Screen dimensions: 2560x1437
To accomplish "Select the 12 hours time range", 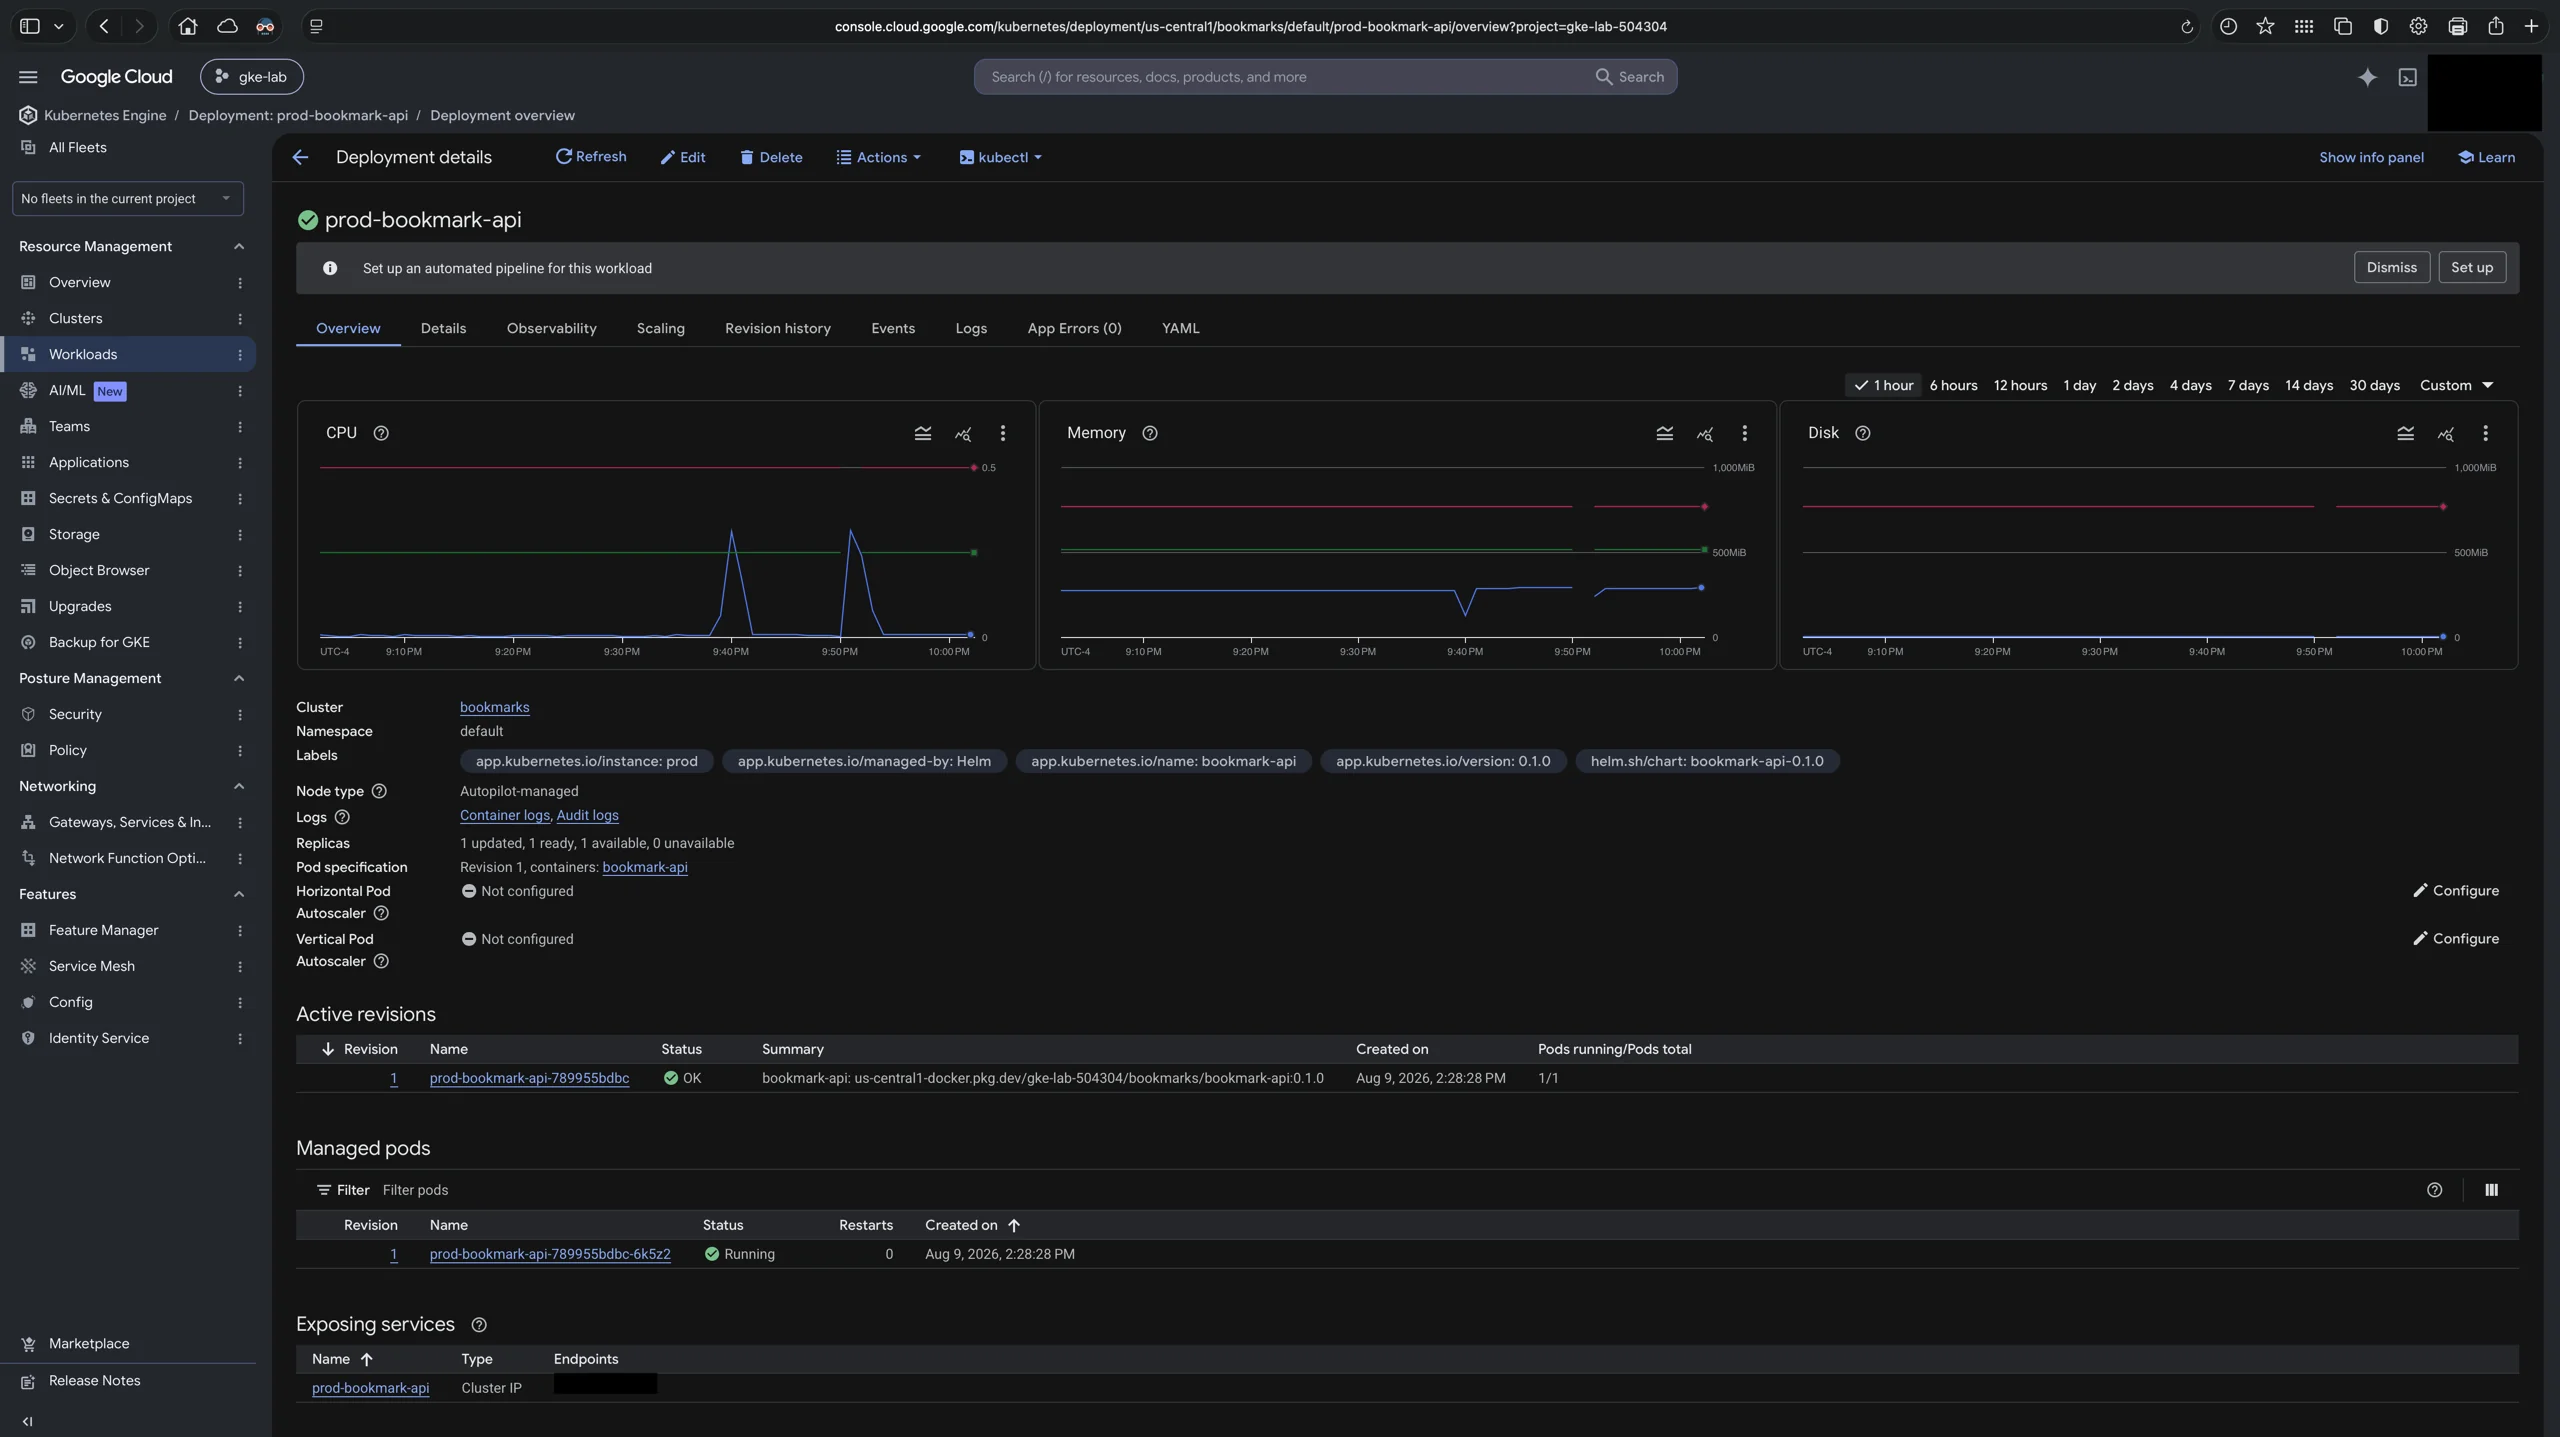I will pyautogui.click(x=2019, y=386).
